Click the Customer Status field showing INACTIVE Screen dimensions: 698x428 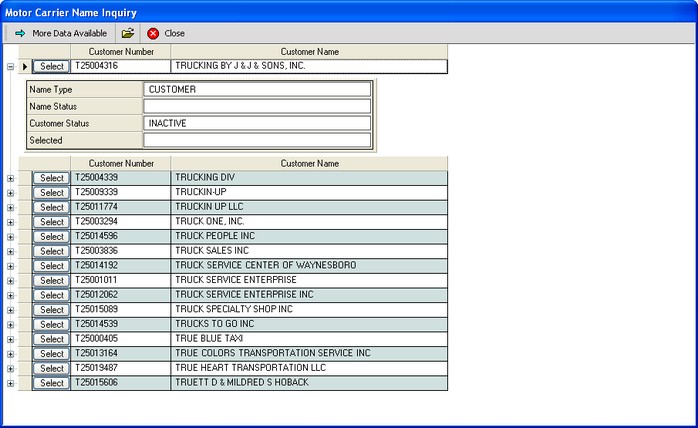point(257,123)
